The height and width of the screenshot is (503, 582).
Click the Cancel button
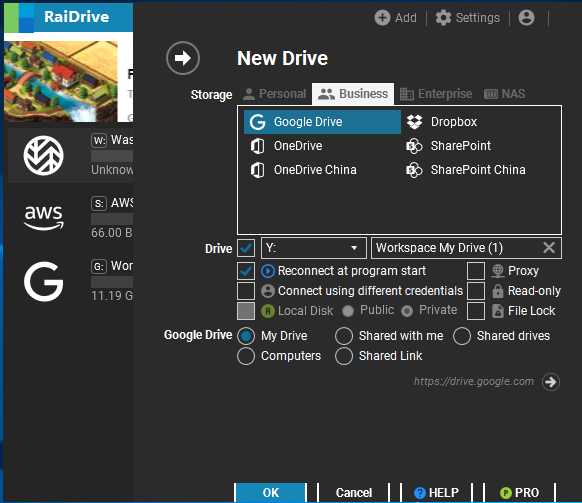(354, 492)
